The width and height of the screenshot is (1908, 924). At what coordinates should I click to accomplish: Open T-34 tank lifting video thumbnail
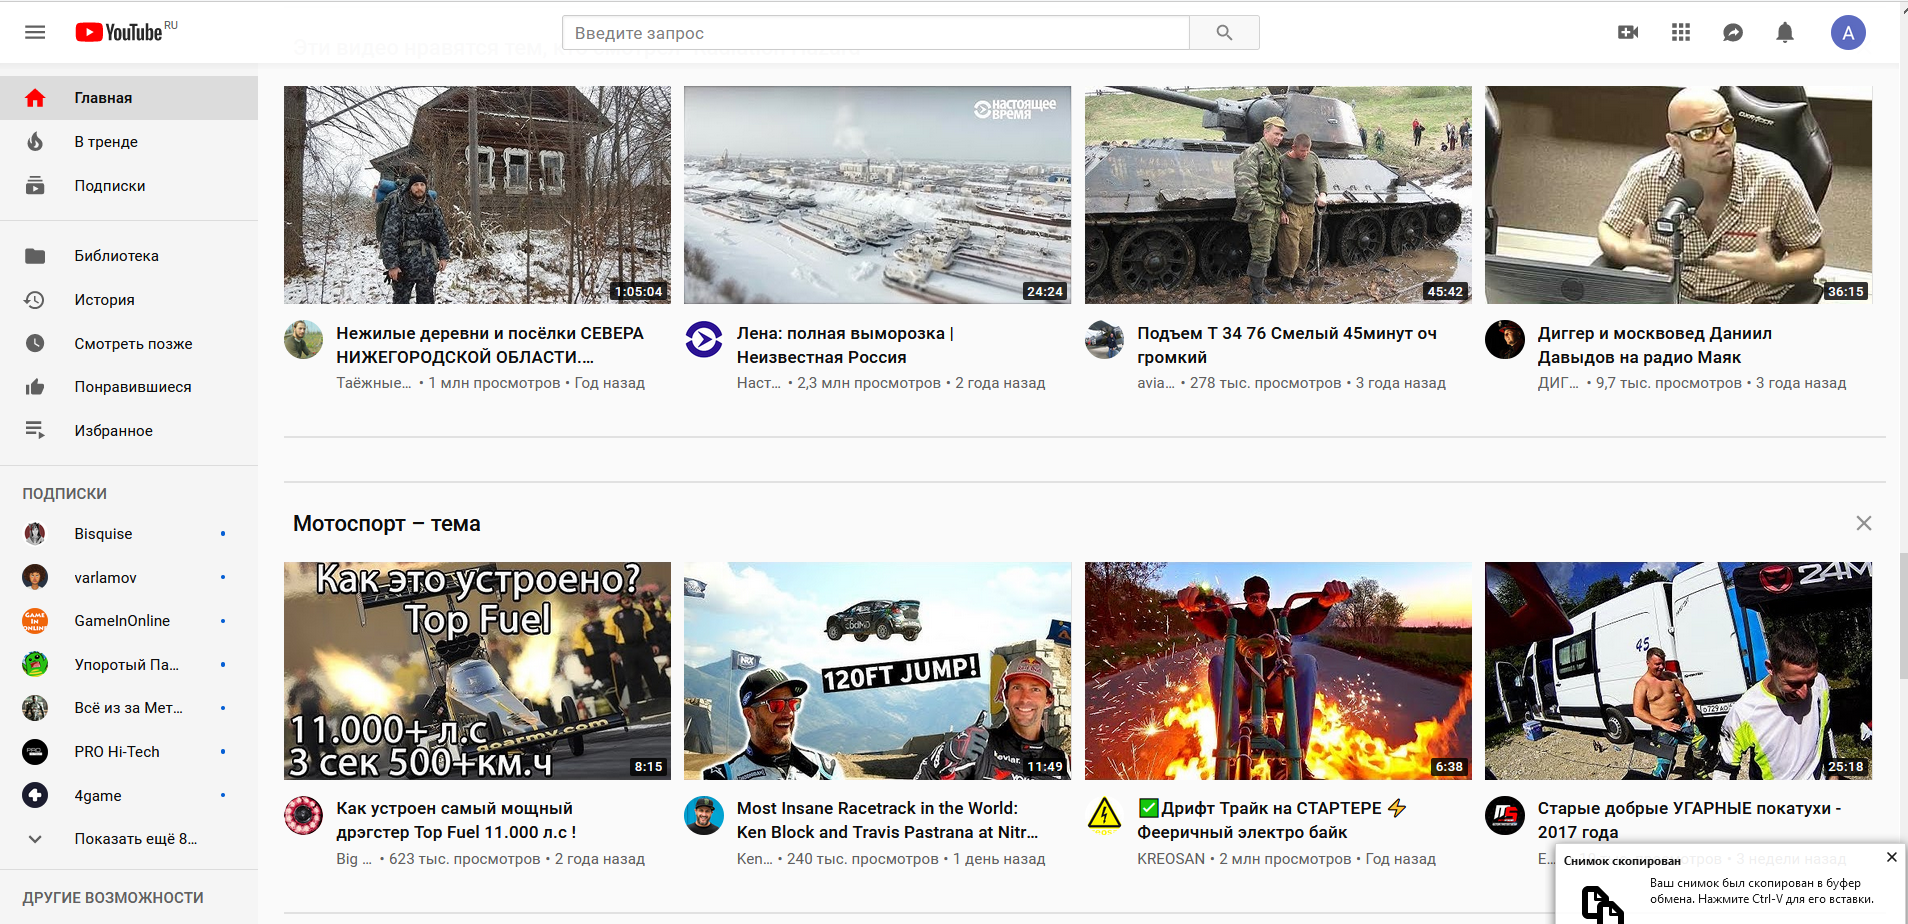click(x=1278, y=195)
